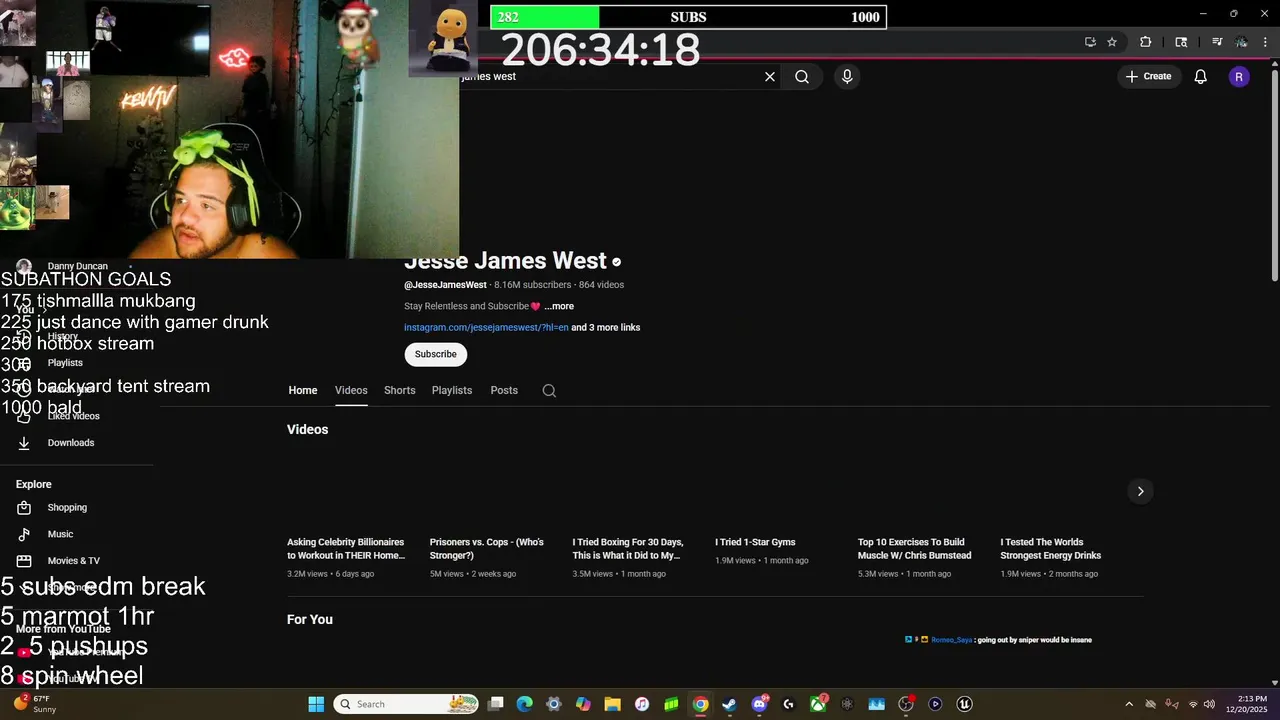Image resolution: width=1280 pixels, height=720 pixels.
Task: Search within channel using magnifier icon
Action: click(549, 391)
